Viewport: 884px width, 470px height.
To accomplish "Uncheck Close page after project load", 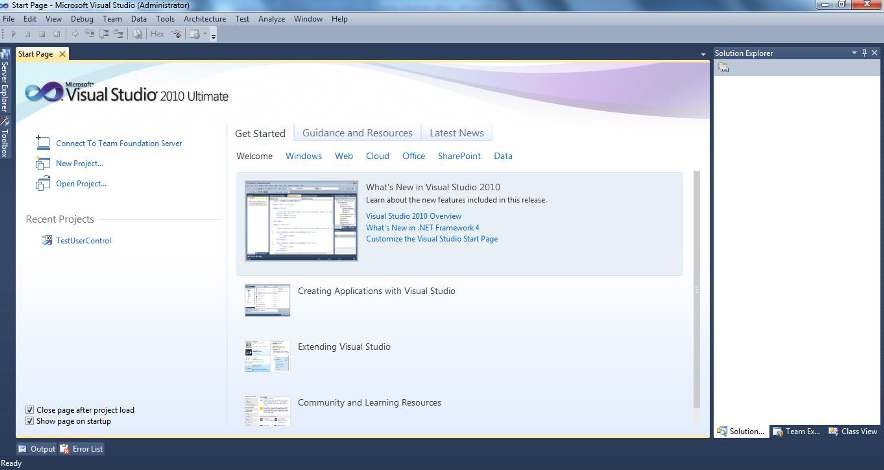I will [29, 410].
